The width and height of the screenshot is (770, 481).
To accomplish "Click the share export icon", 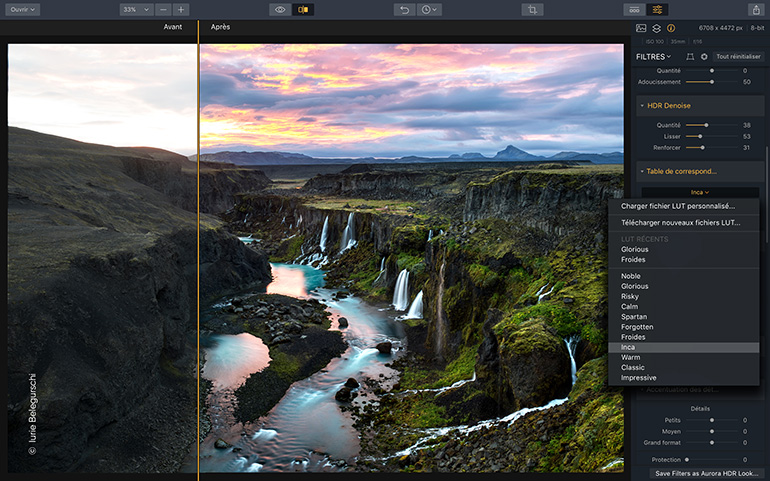I will [x=755, y=9].
